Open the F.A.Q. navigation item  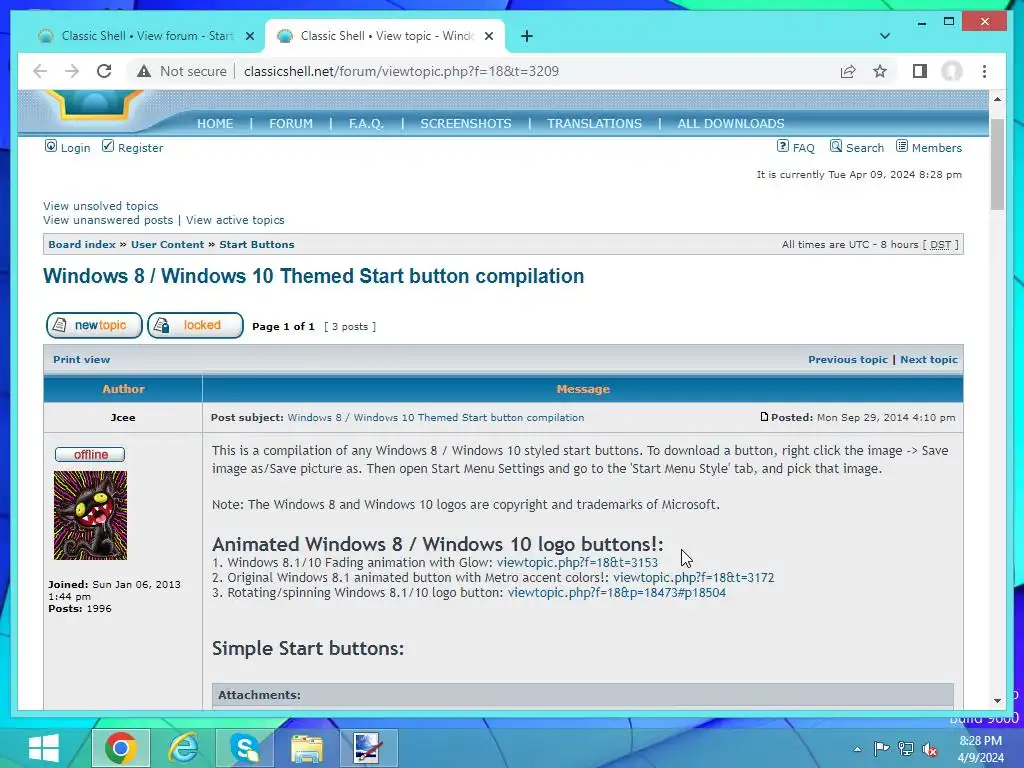pos(366,123)
